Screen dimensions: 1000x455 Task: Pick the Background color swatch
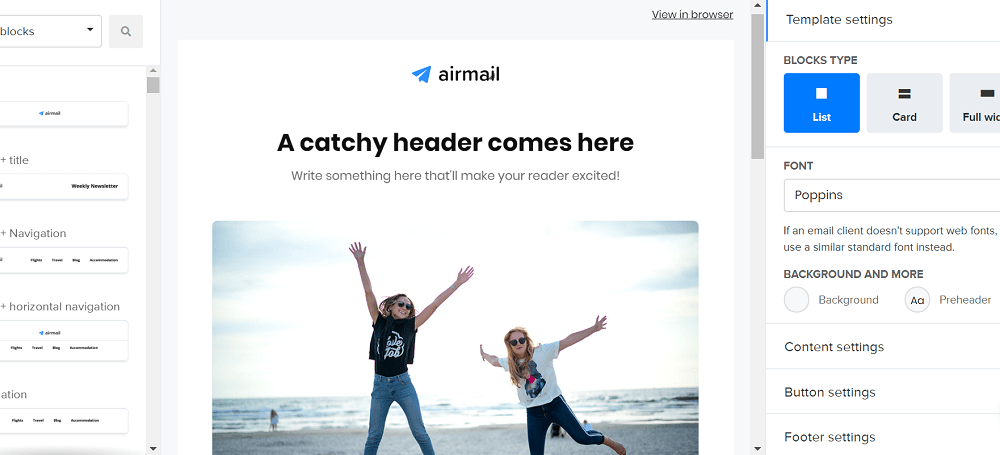point(797,300)
